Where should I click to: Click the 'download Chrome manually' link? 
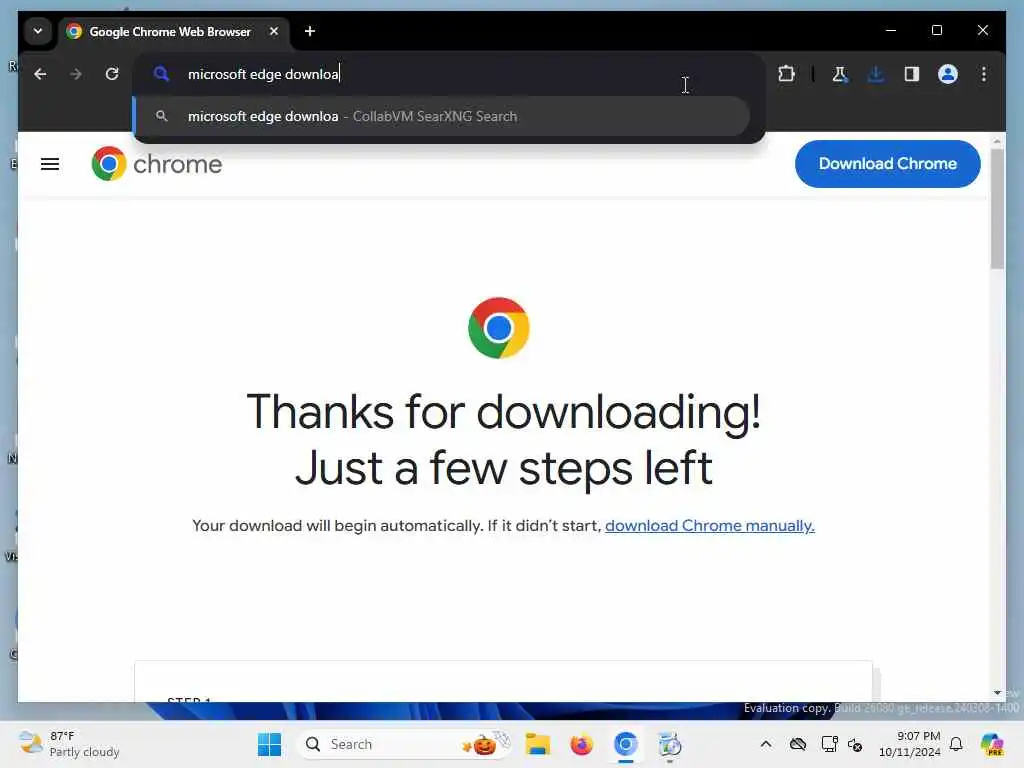click(709, 526)
